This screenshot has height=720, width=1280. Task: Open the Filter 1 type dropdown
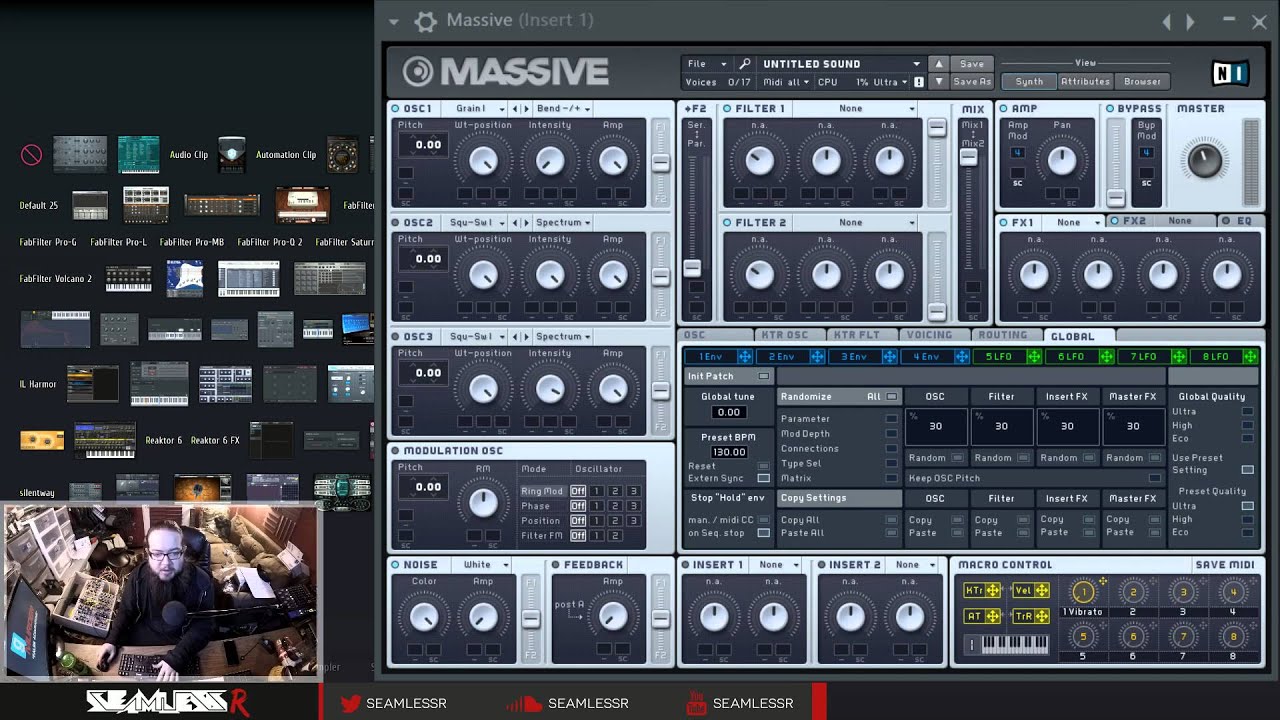[x=855, y=109]
